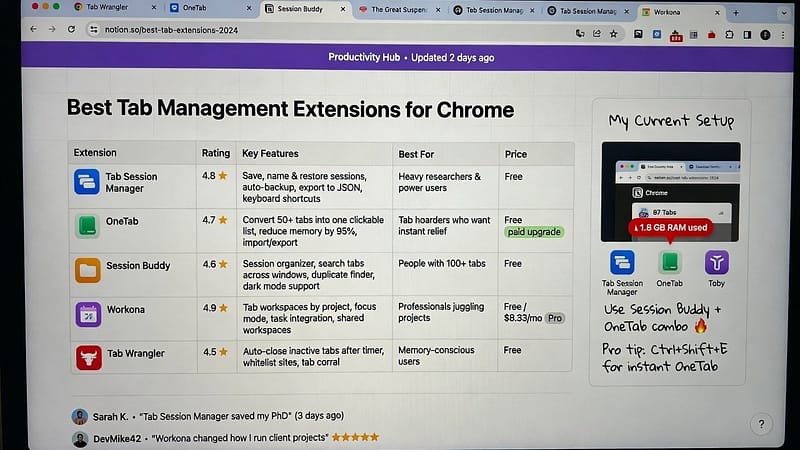This screenshot has height=450, width=800.
Task: Open the blue circle extension icon in toolbar
Action: (x=657, y=34)
